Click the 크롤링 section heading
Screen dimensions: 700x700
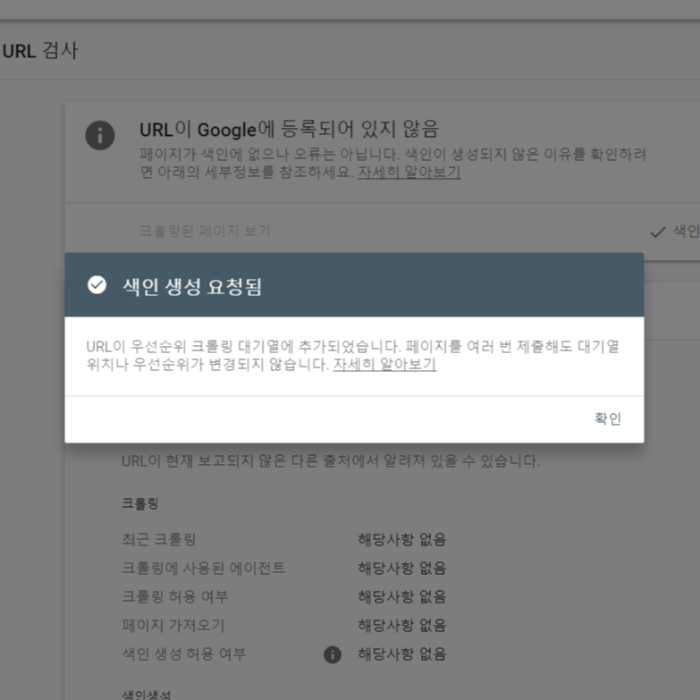tap(140, 504)
